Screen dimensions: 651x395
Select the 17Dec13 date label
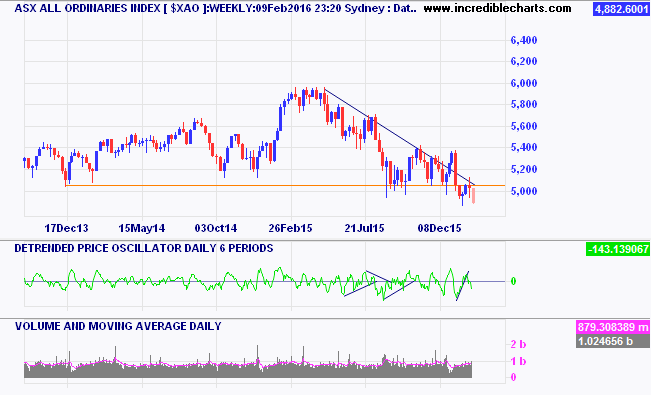(x=66, y=228)
